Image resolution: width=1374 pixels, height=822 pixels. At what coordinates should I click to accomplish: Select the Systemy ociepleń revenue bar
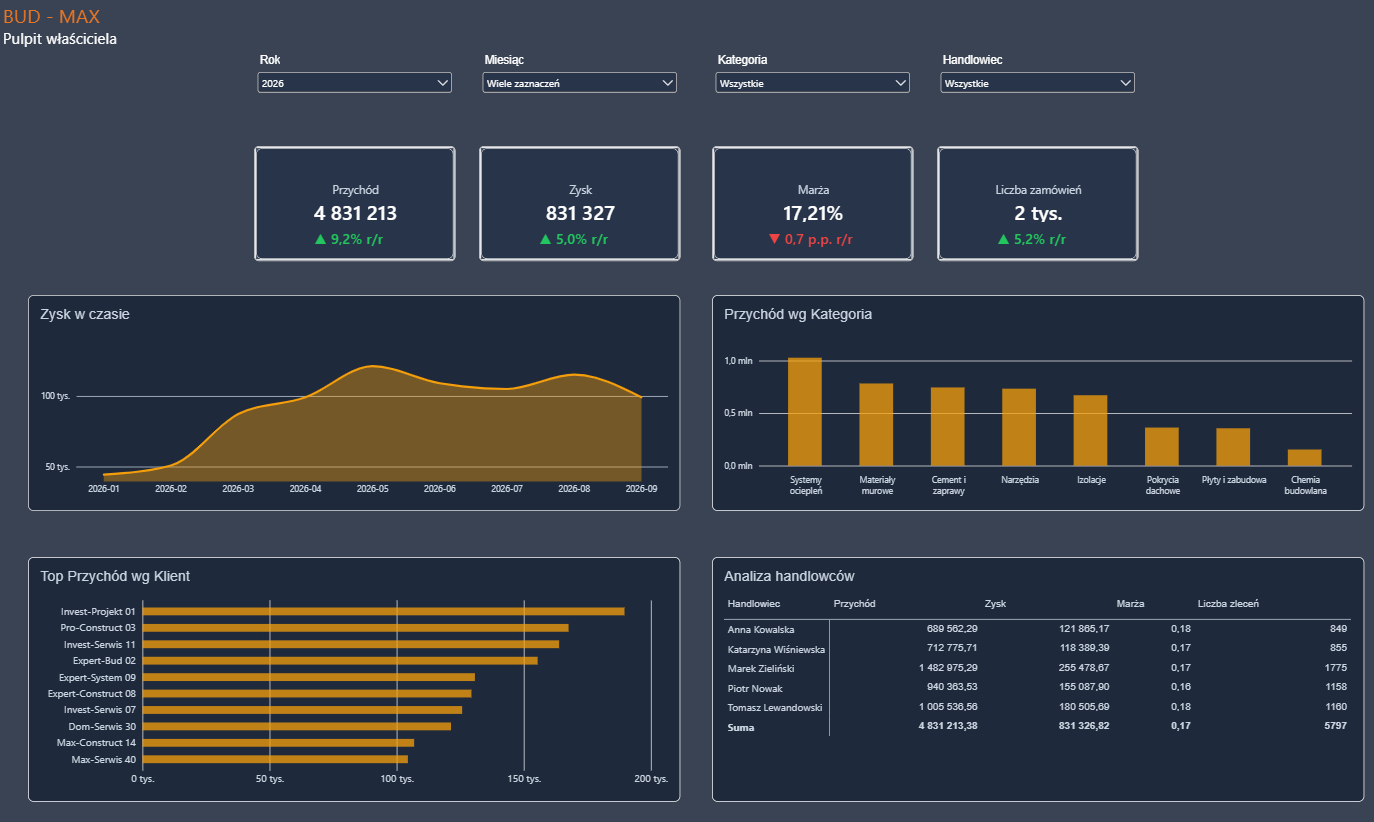click(805, 411)
